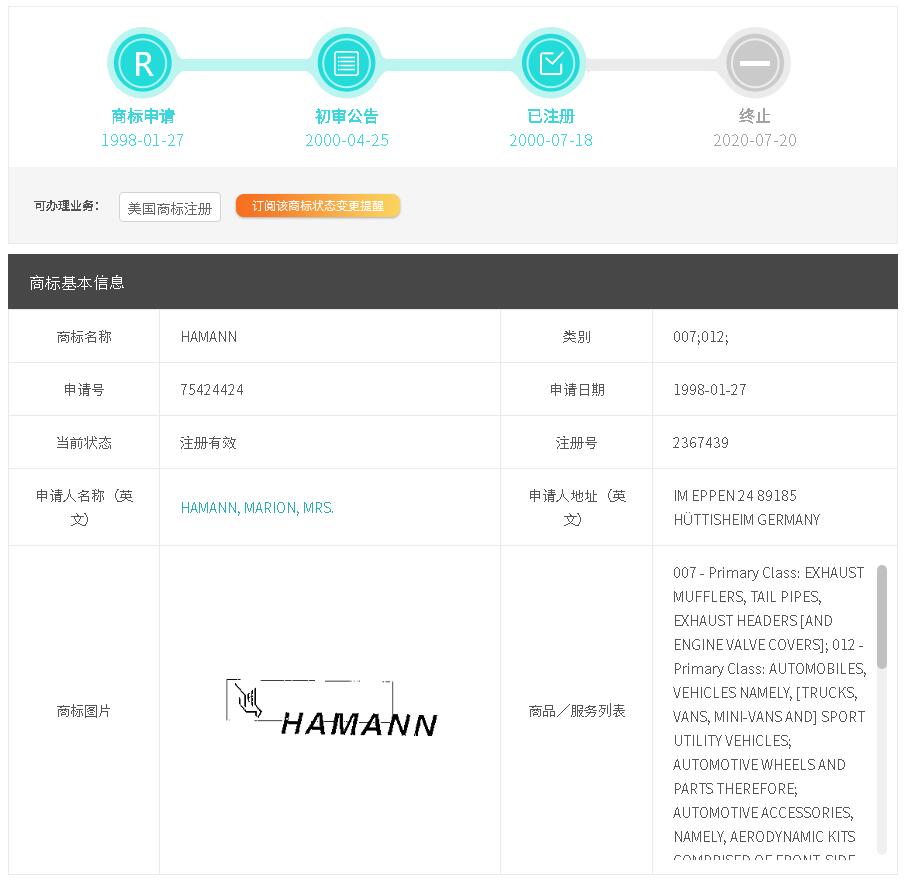The height and width of the screenshot is (882, 904).
Task: Click the class value 007;012;
Action: pyautogui.click(x=700, y=336)
